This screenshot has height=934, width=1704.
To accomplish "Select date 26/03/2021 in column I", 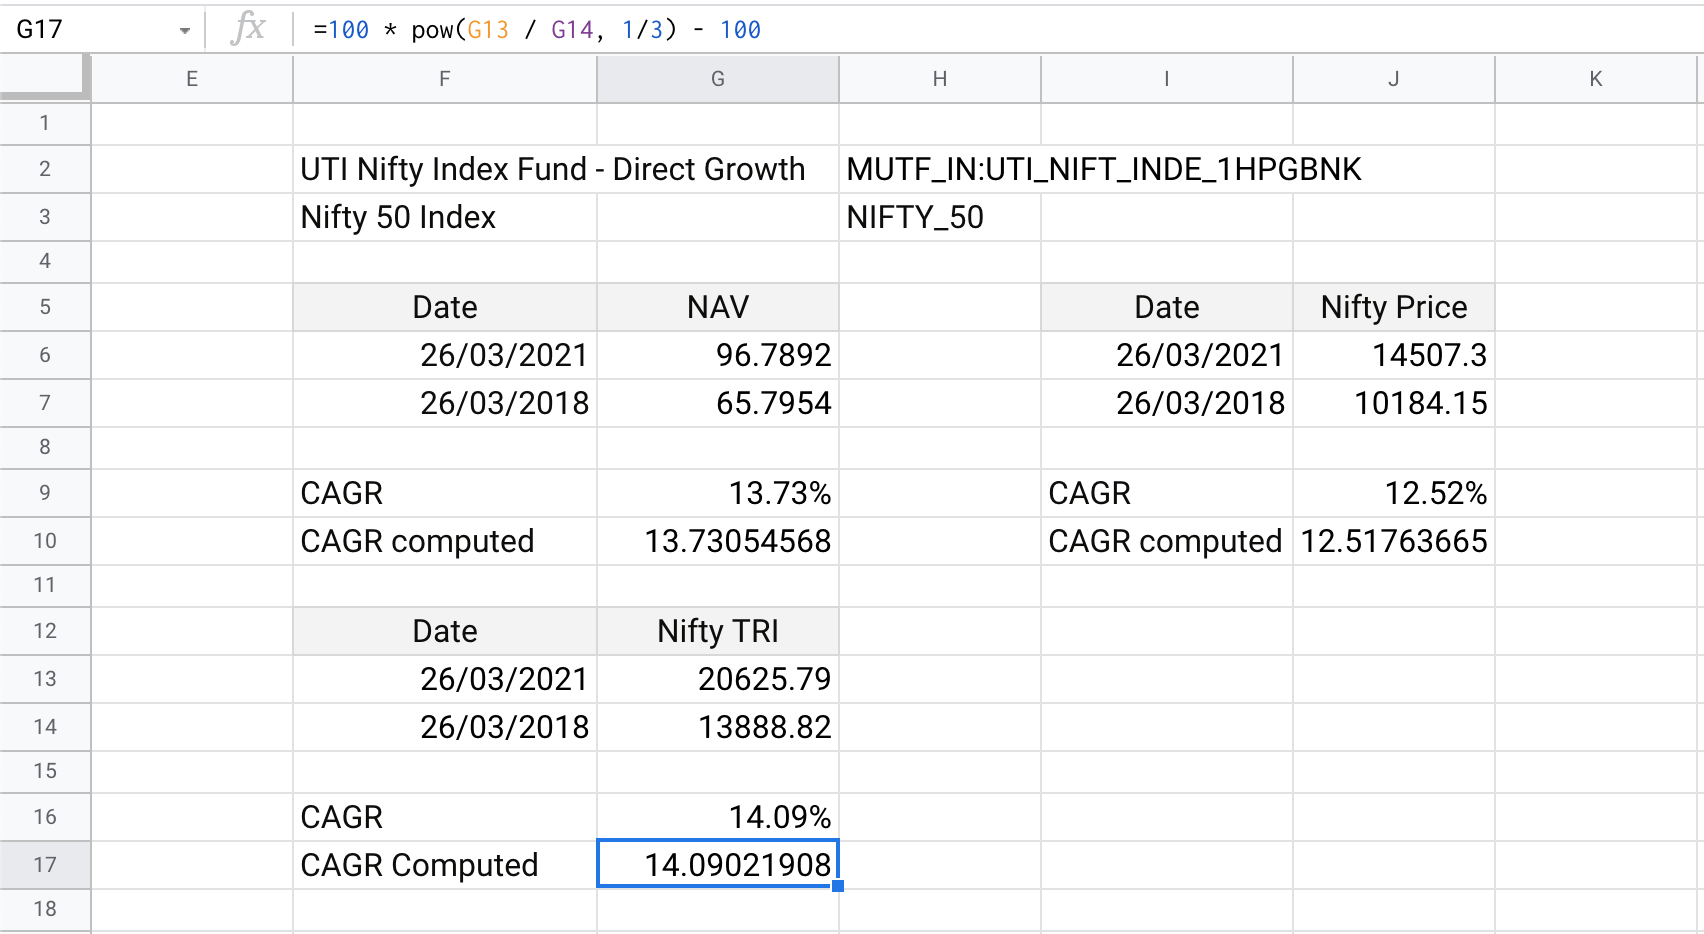I will point(1167,355).
